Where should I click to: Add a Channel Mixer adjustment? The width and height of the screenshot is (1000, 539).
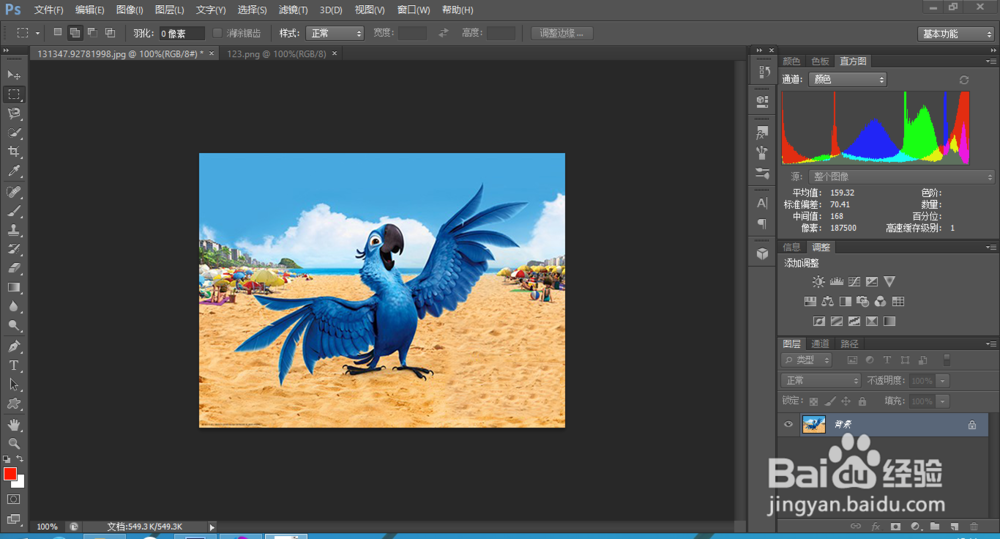coord(880,301)
